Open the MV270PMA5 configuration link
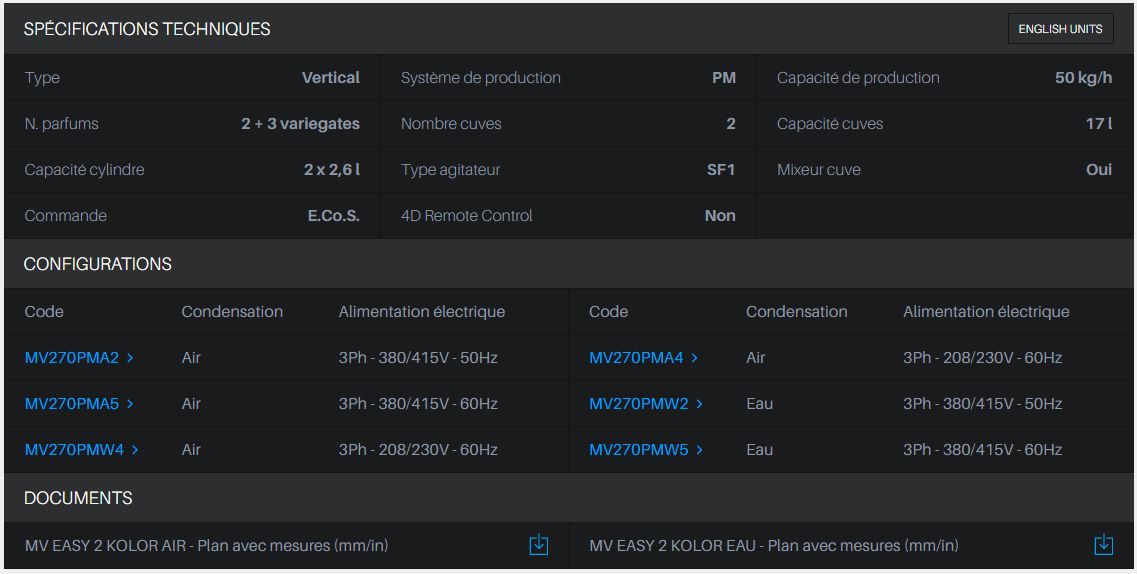Image resolution: width=1137 pixels, height=574 pixels. (x=71, y=404)
